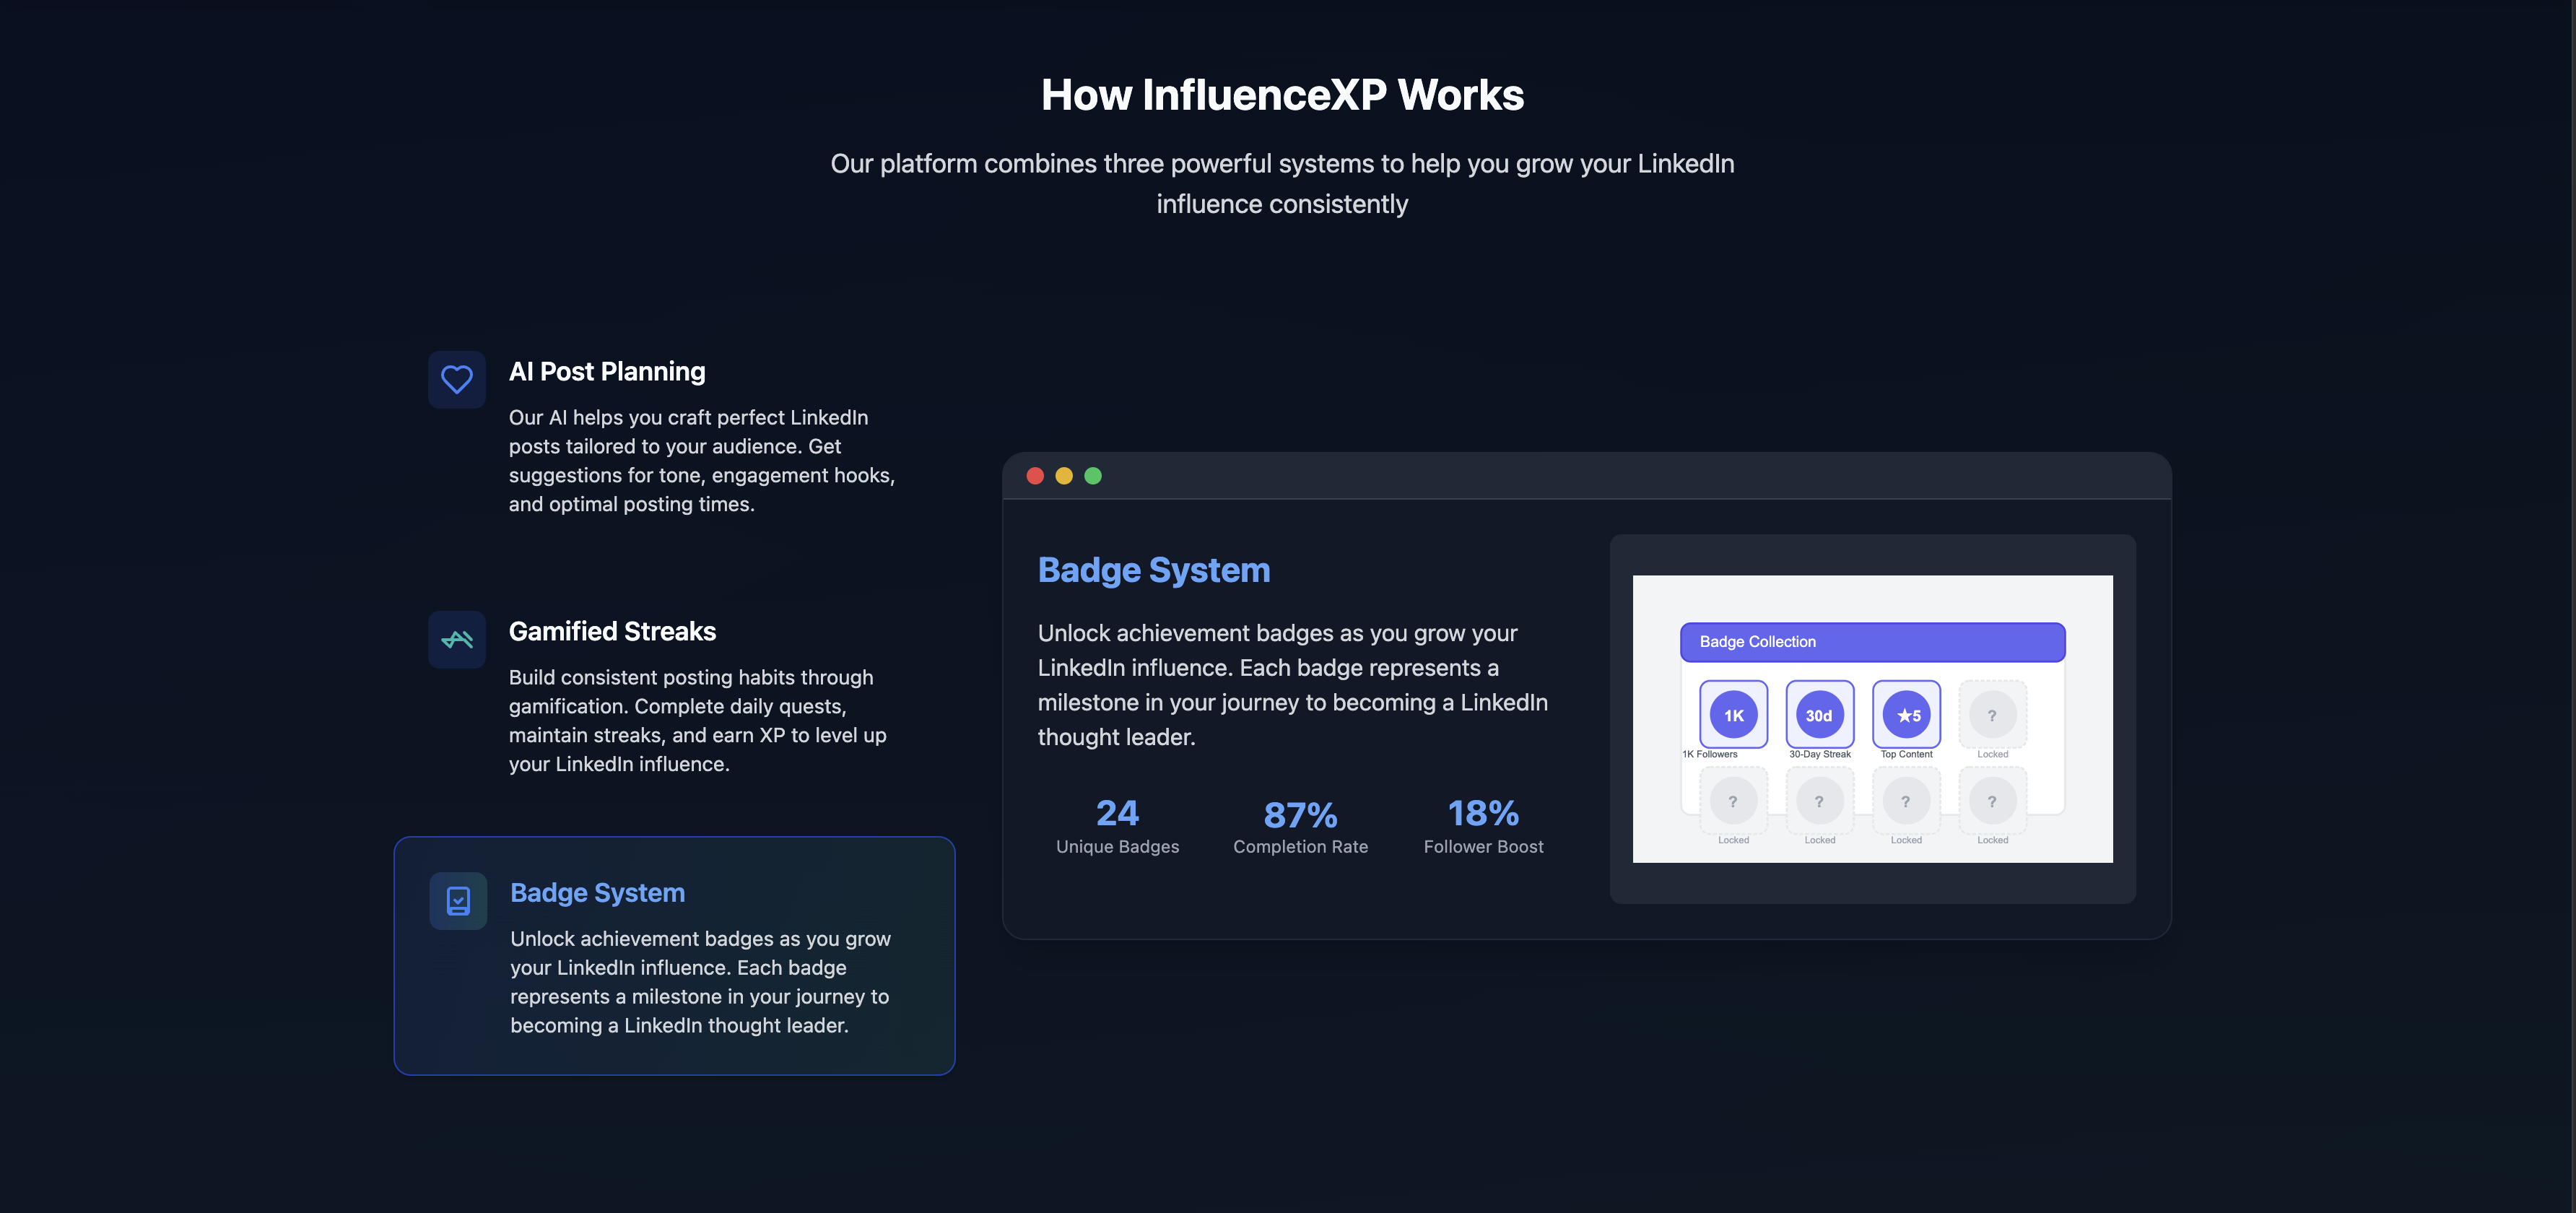Click the Gamified Streaks description paragraph
The width and height of the screenshot is (2576, 1213).
698,720
